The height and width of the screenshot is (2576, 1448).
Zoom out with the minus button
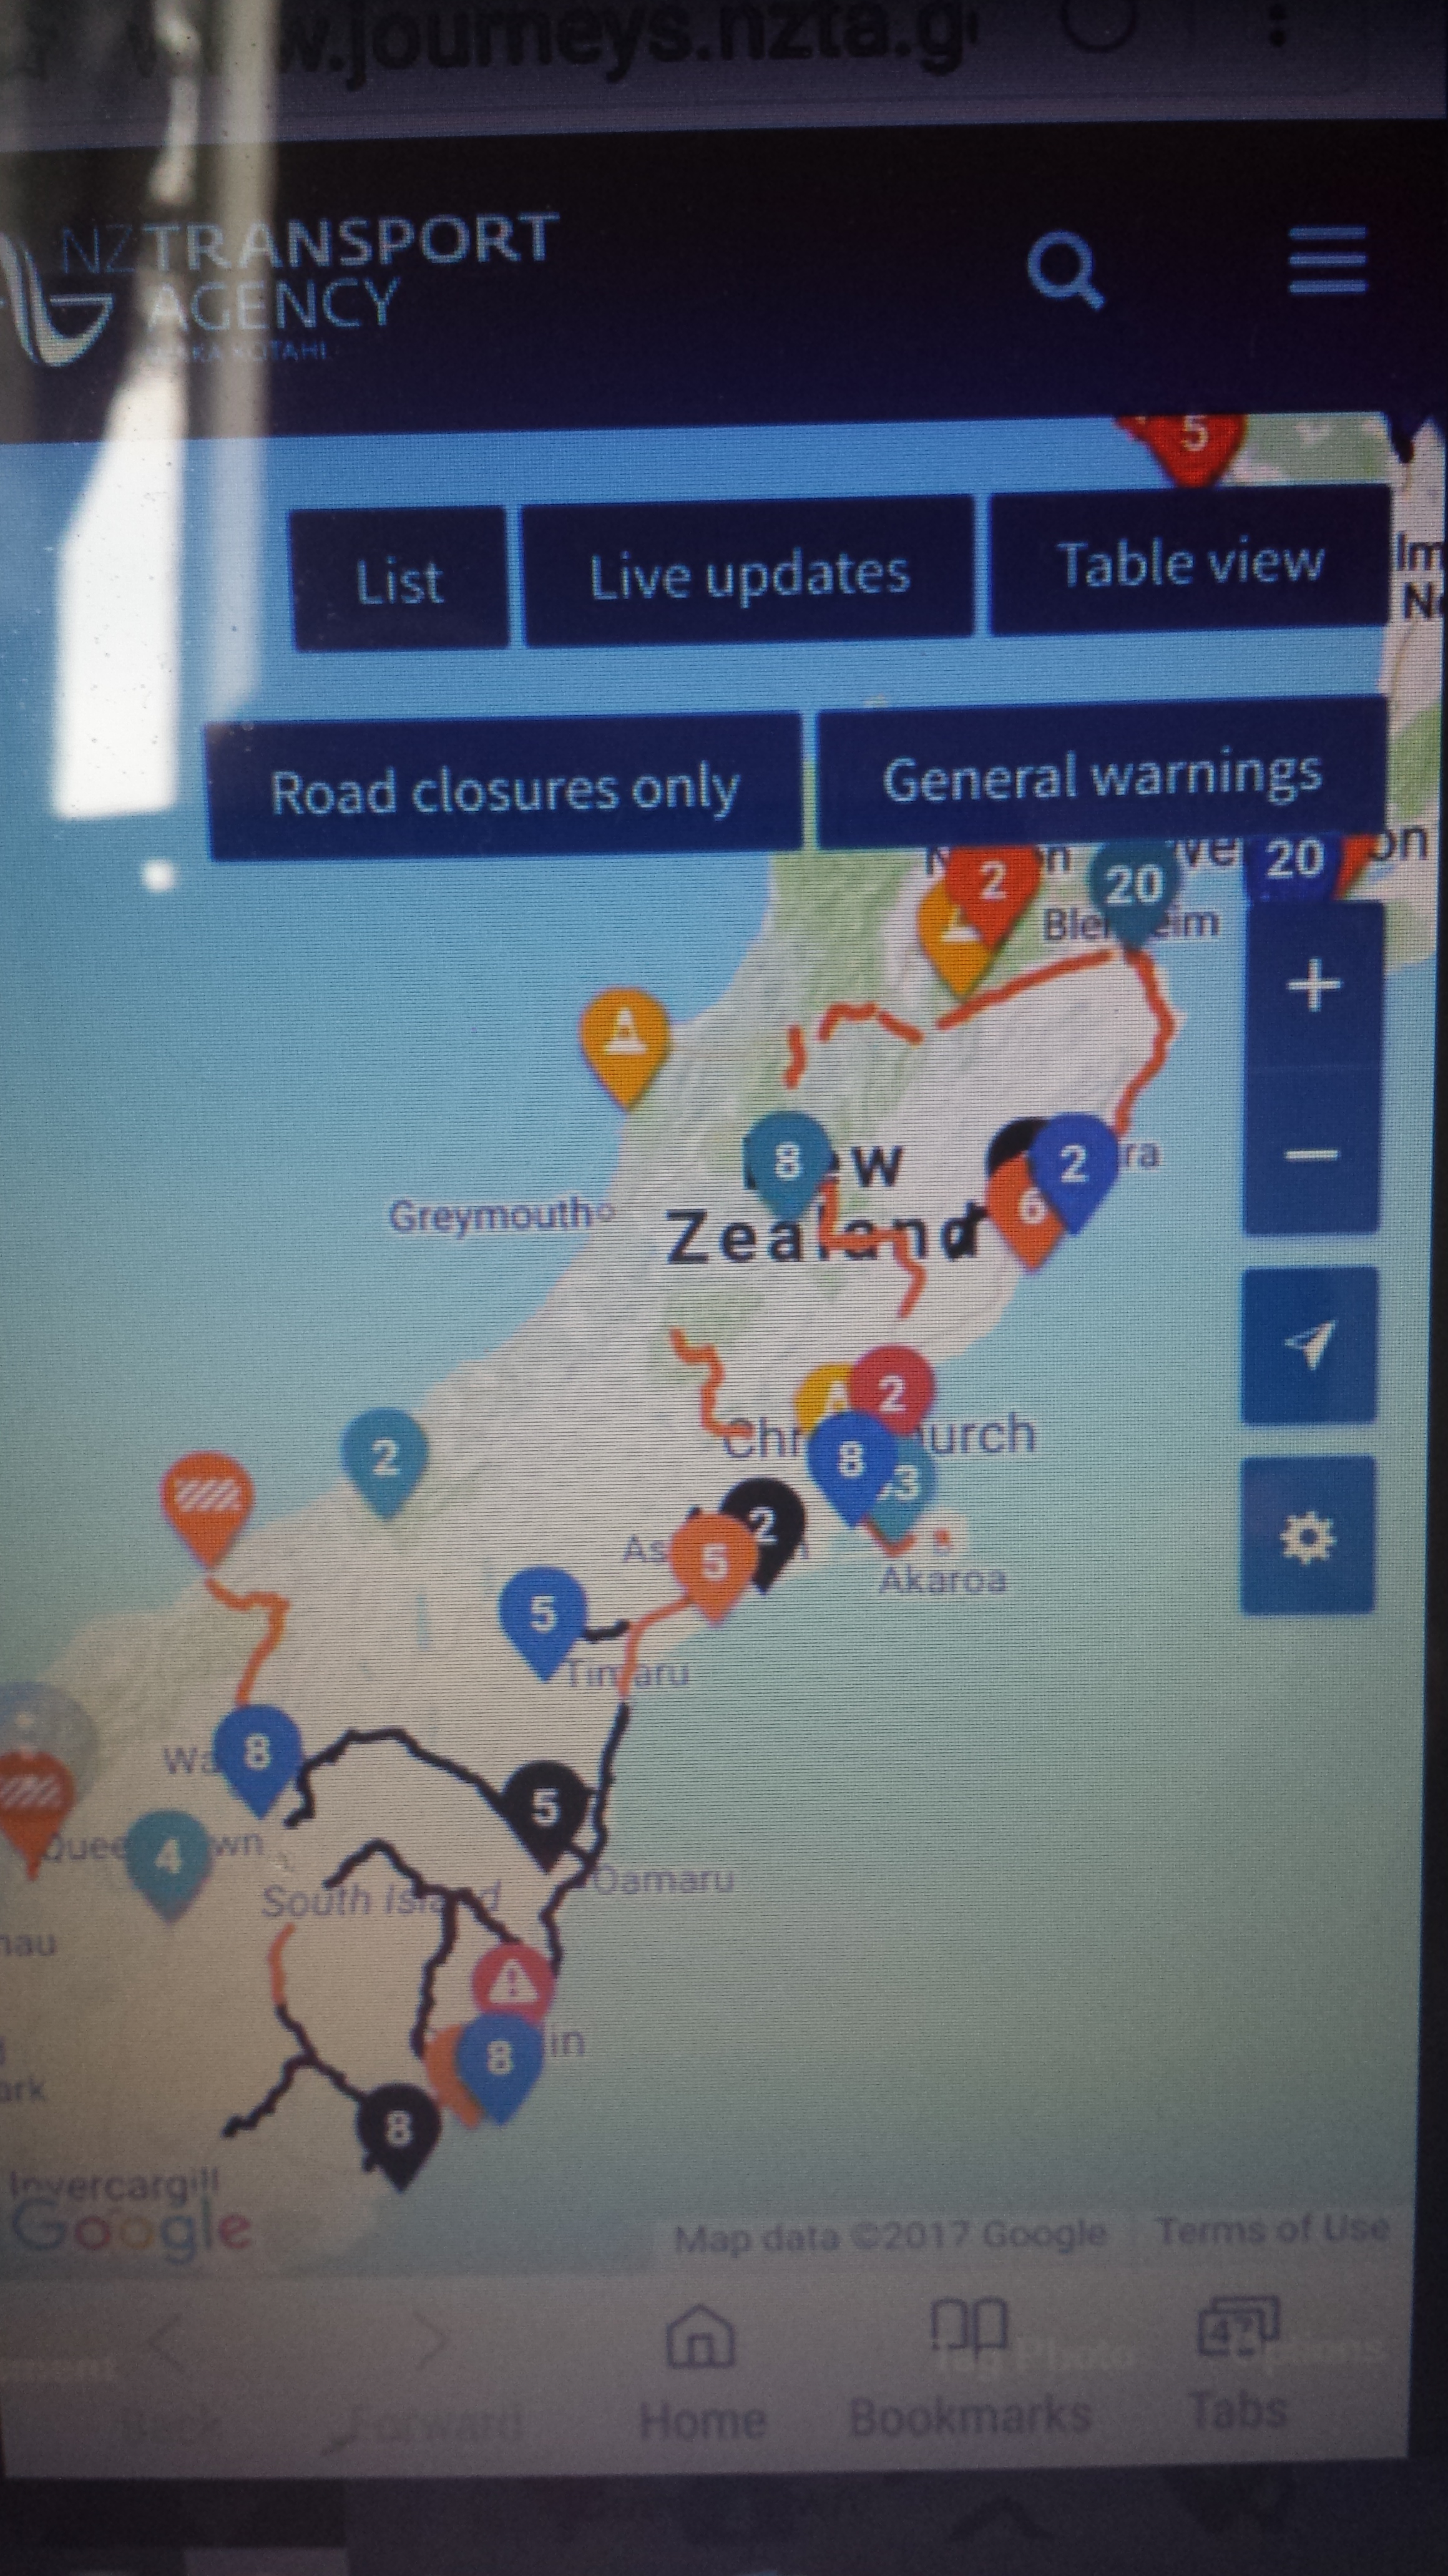click(1311, 1154)
